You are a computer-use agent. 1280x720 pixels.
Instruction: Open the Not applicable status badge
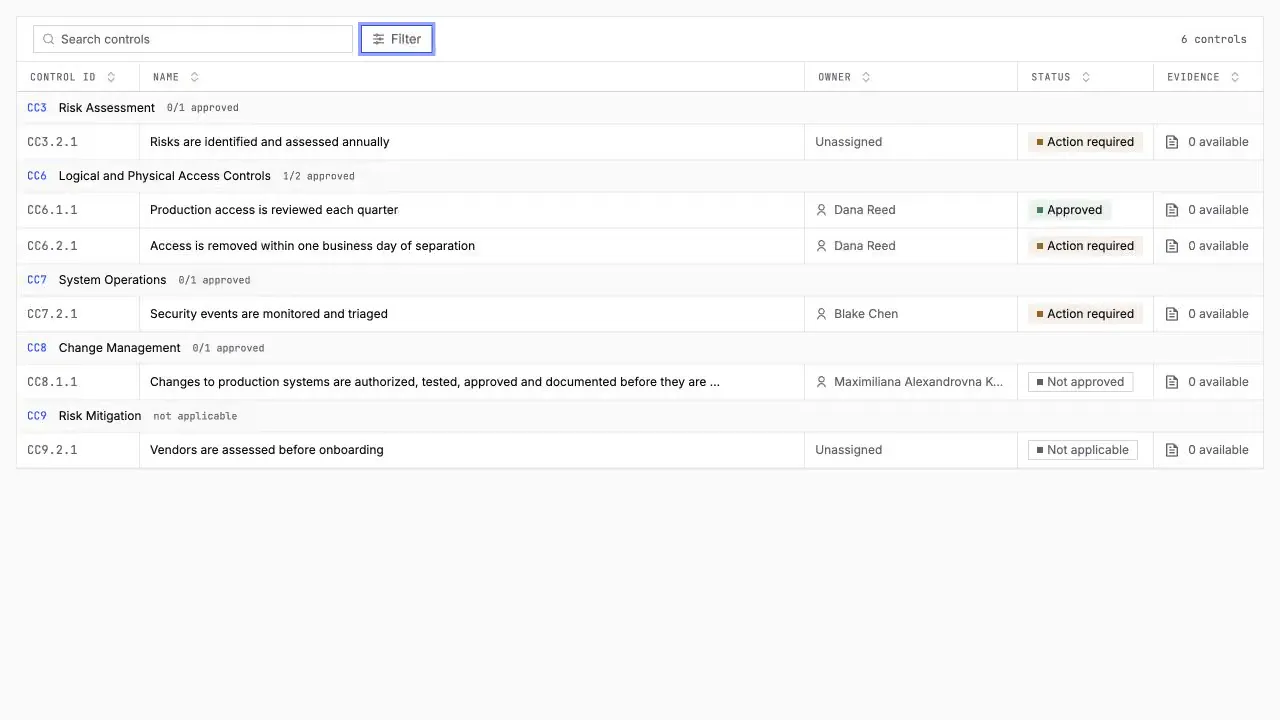click(x=1082, y=450)
